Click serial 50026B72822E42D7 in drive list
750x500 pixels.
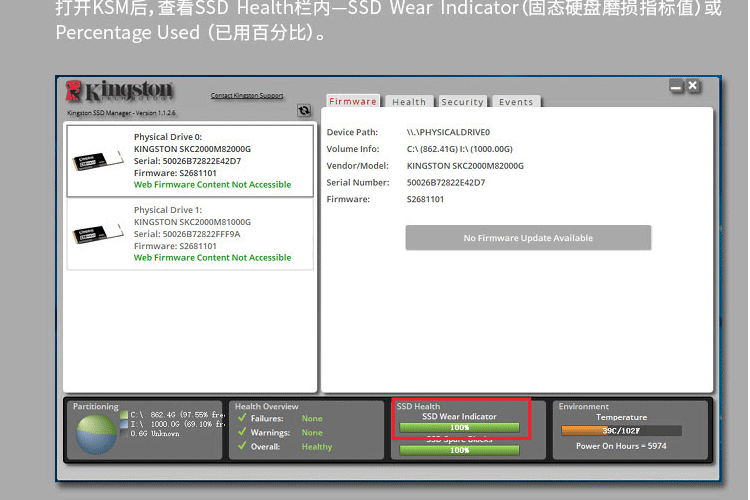(x=188, y=161)
